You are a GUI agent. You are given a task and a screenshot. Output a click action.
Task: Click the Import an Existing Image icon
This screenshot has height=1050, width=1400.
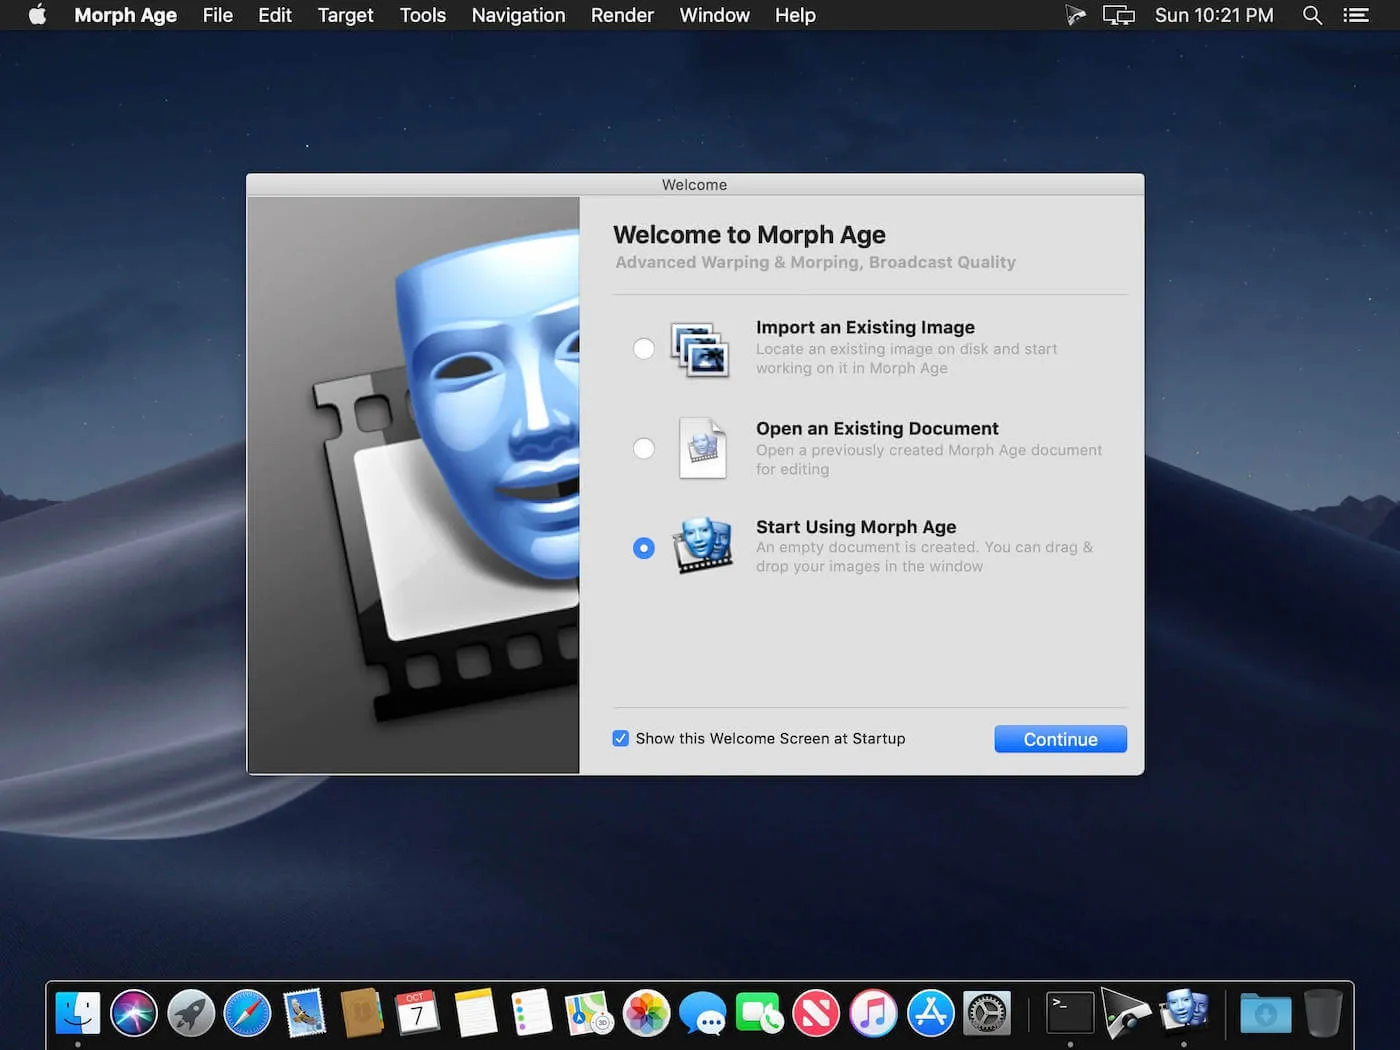click(699, 349)
